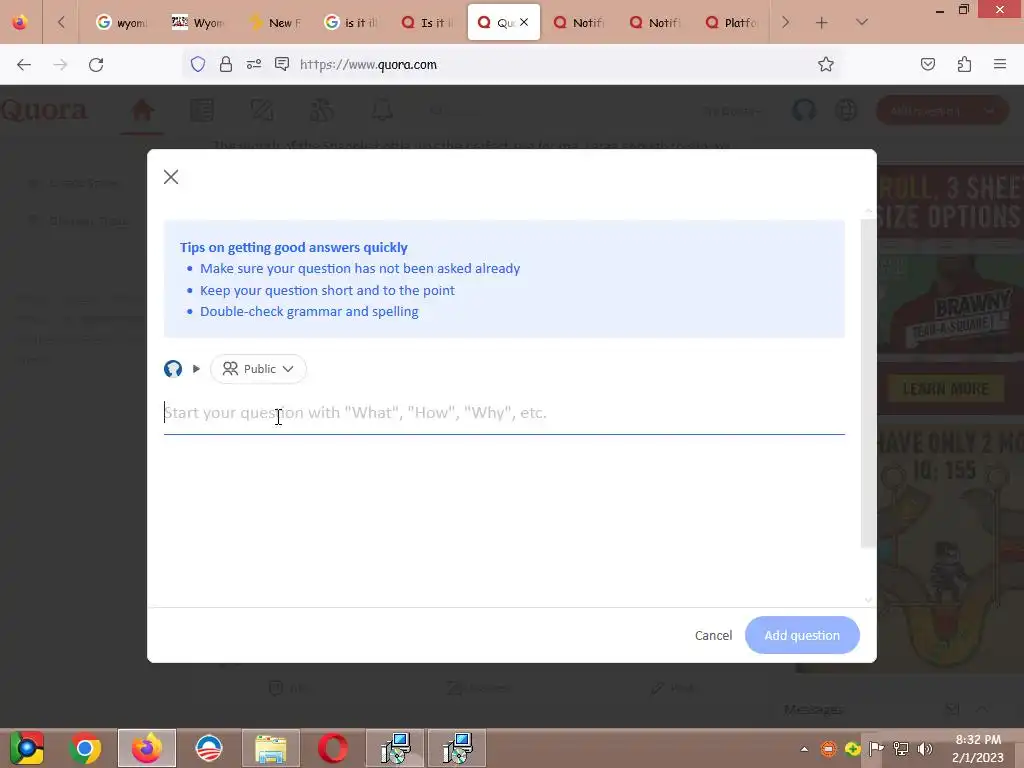Click the taskbar clock showing 8:32 PM
The image size is (1024, 768).
[978, 748]
